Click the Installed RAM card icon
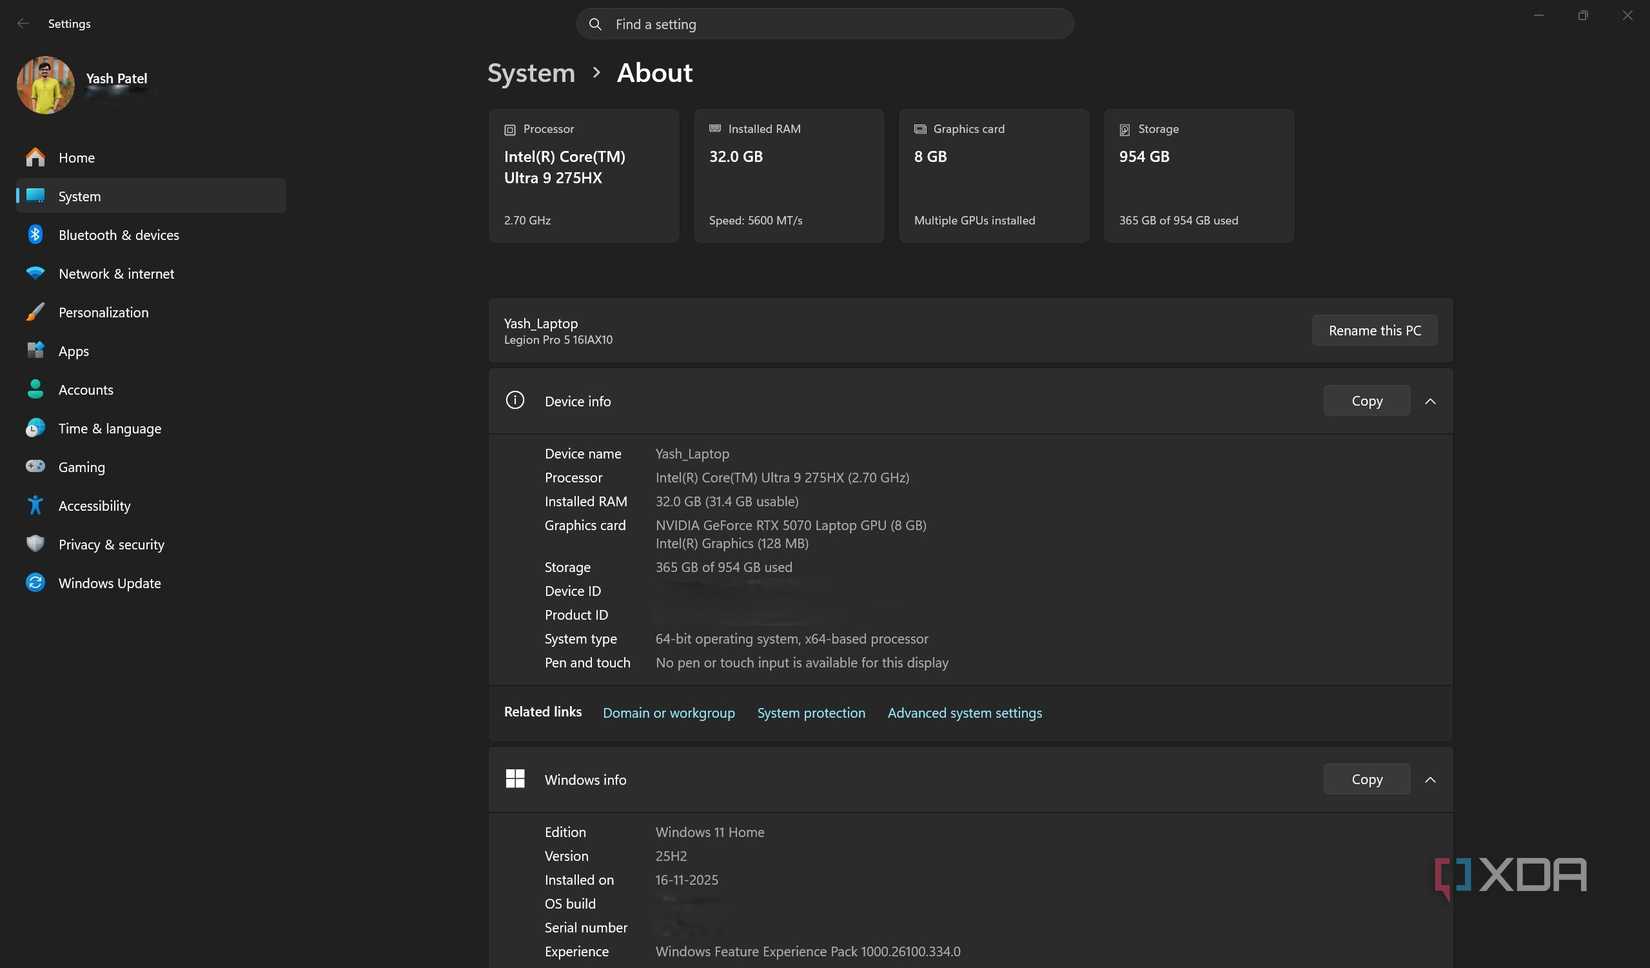This screenshot has width=1650, height=968. coord(715,128)
